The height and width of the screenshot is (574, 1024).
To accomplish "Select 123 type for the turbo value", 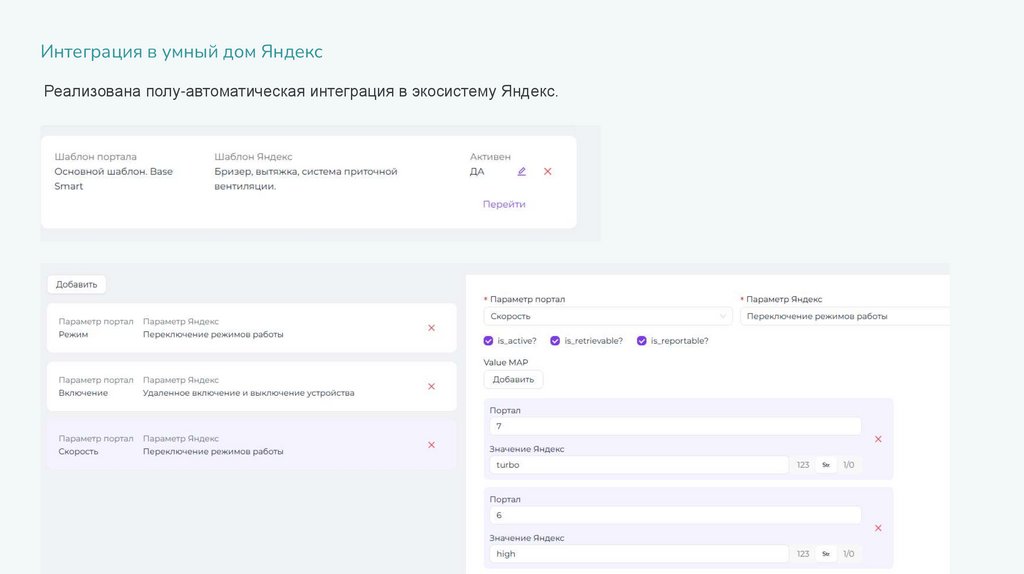I will pyautogui.click(x=803, y=465).
